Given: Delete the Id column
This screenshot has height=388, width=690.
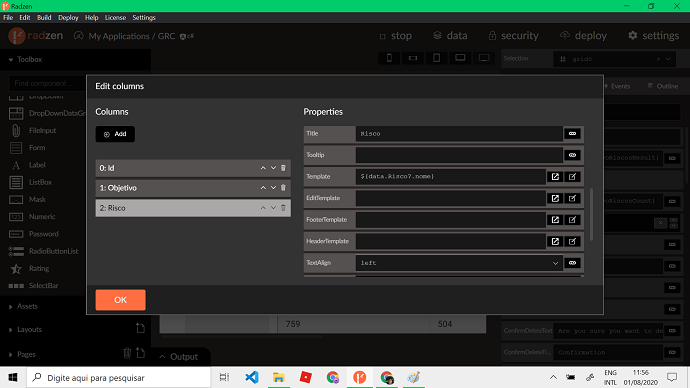Looking at the screenshot, I should pyautogui.click(x=283, y=168).
